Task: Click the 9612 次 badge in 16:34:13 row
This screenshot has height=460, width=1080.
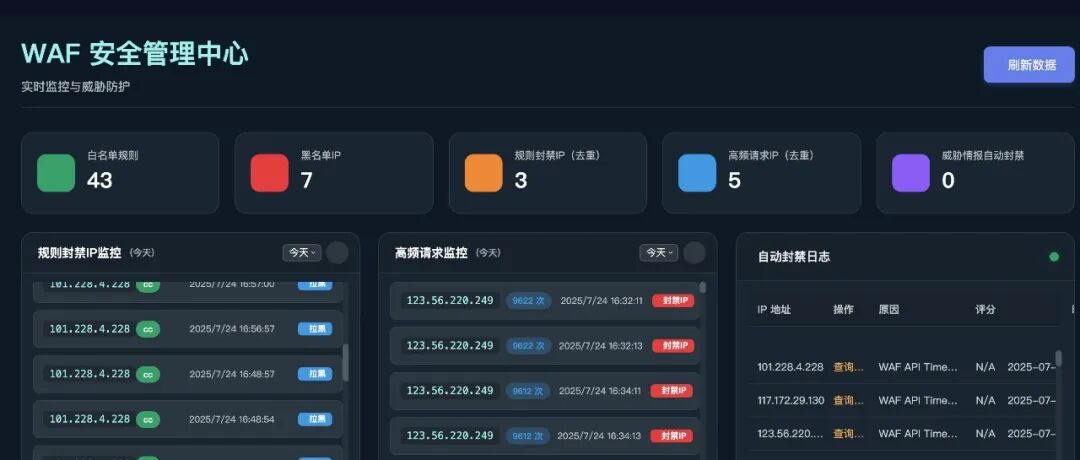Action: pos(528,436)
